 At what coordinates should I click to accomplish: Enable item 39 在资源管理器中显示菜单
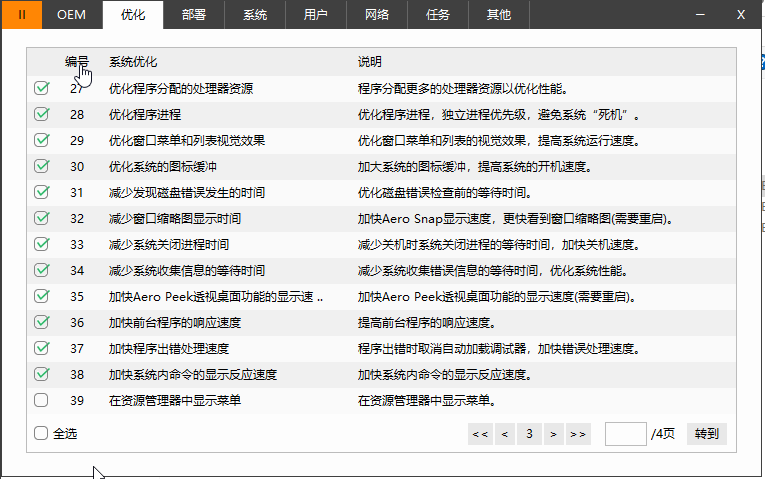(x=41, y=400)
